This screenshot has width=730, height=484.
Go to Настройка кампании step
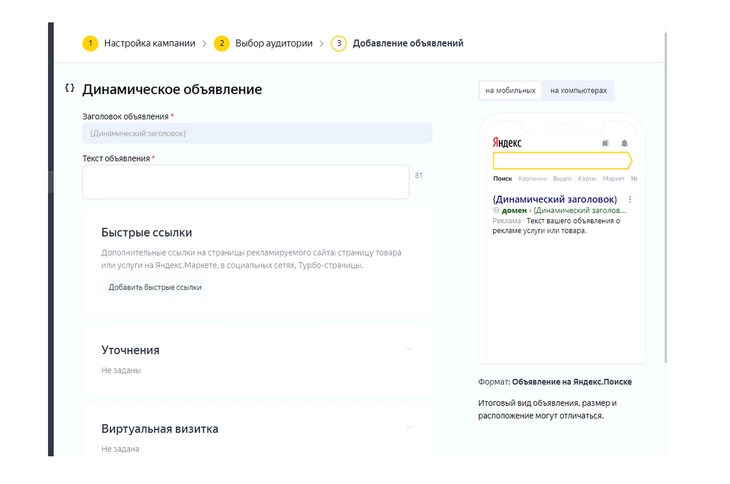(149, 43)
